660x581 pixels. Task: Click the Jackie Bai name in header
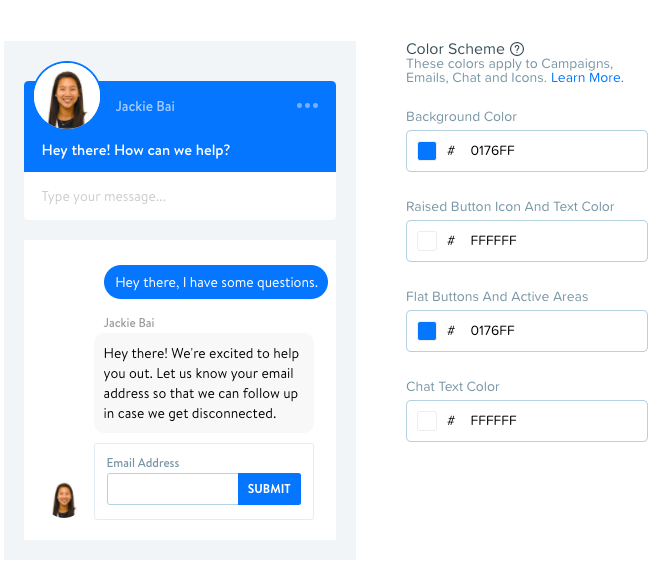coord(145,107)
